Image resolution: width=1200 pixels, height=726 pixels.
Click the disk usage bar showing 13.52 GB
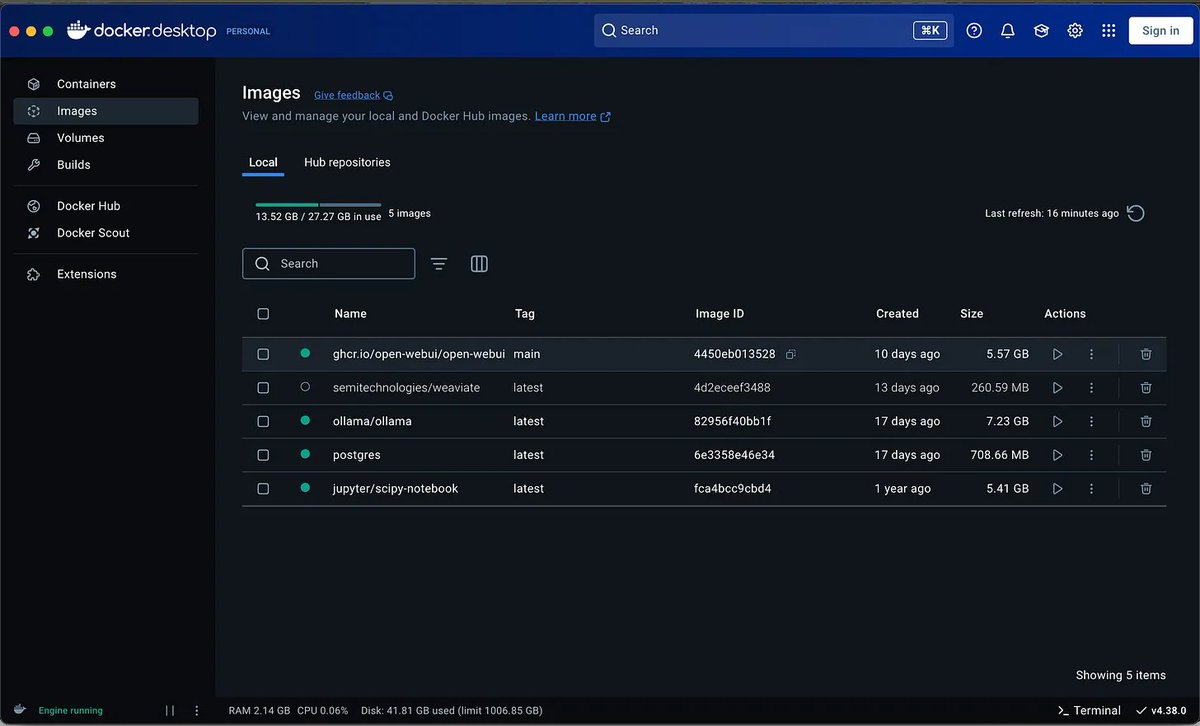318,205
